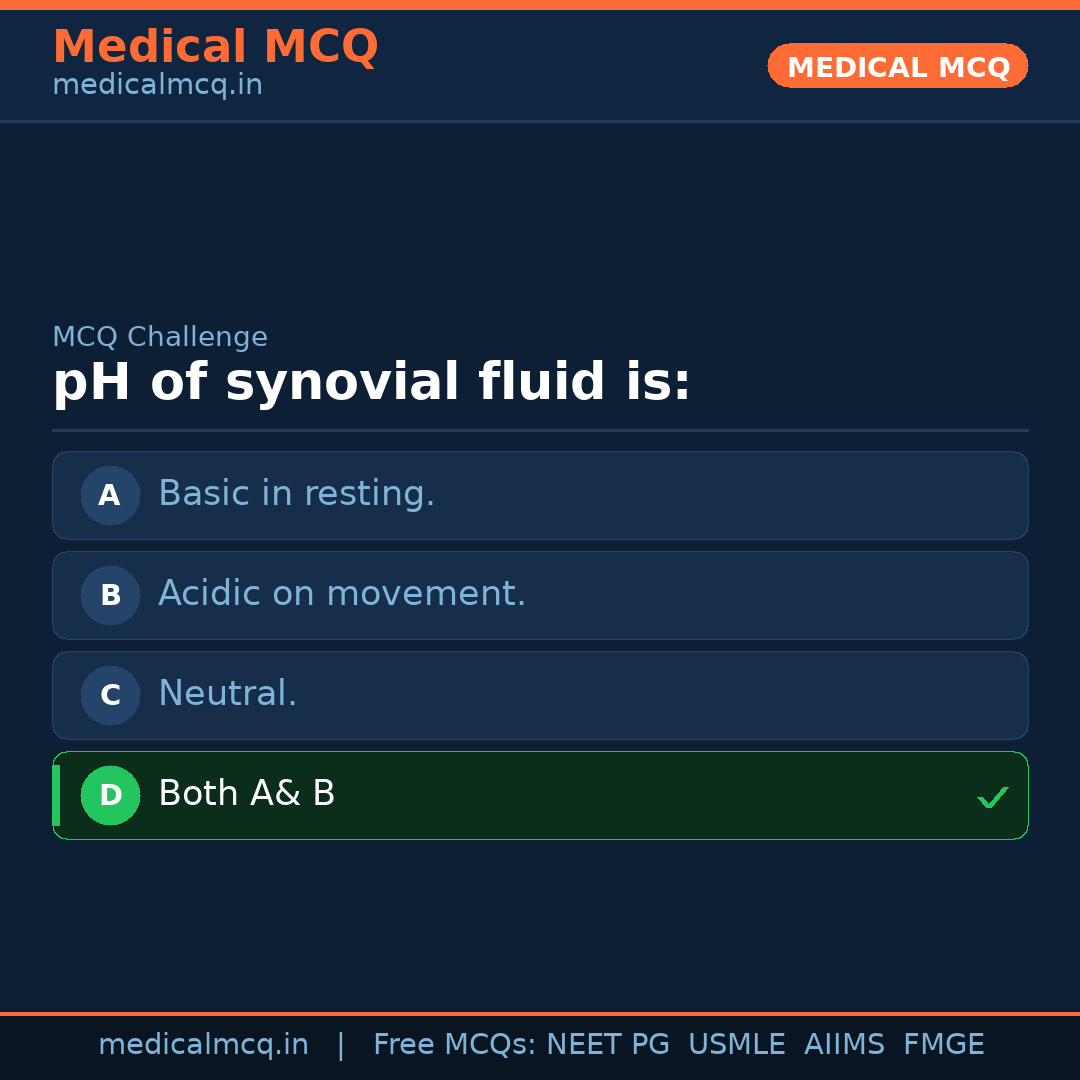Click the orange MEDICAL MCQ badge
The width and height of the screenshot is (1080, 1080).
click(897, 66)
